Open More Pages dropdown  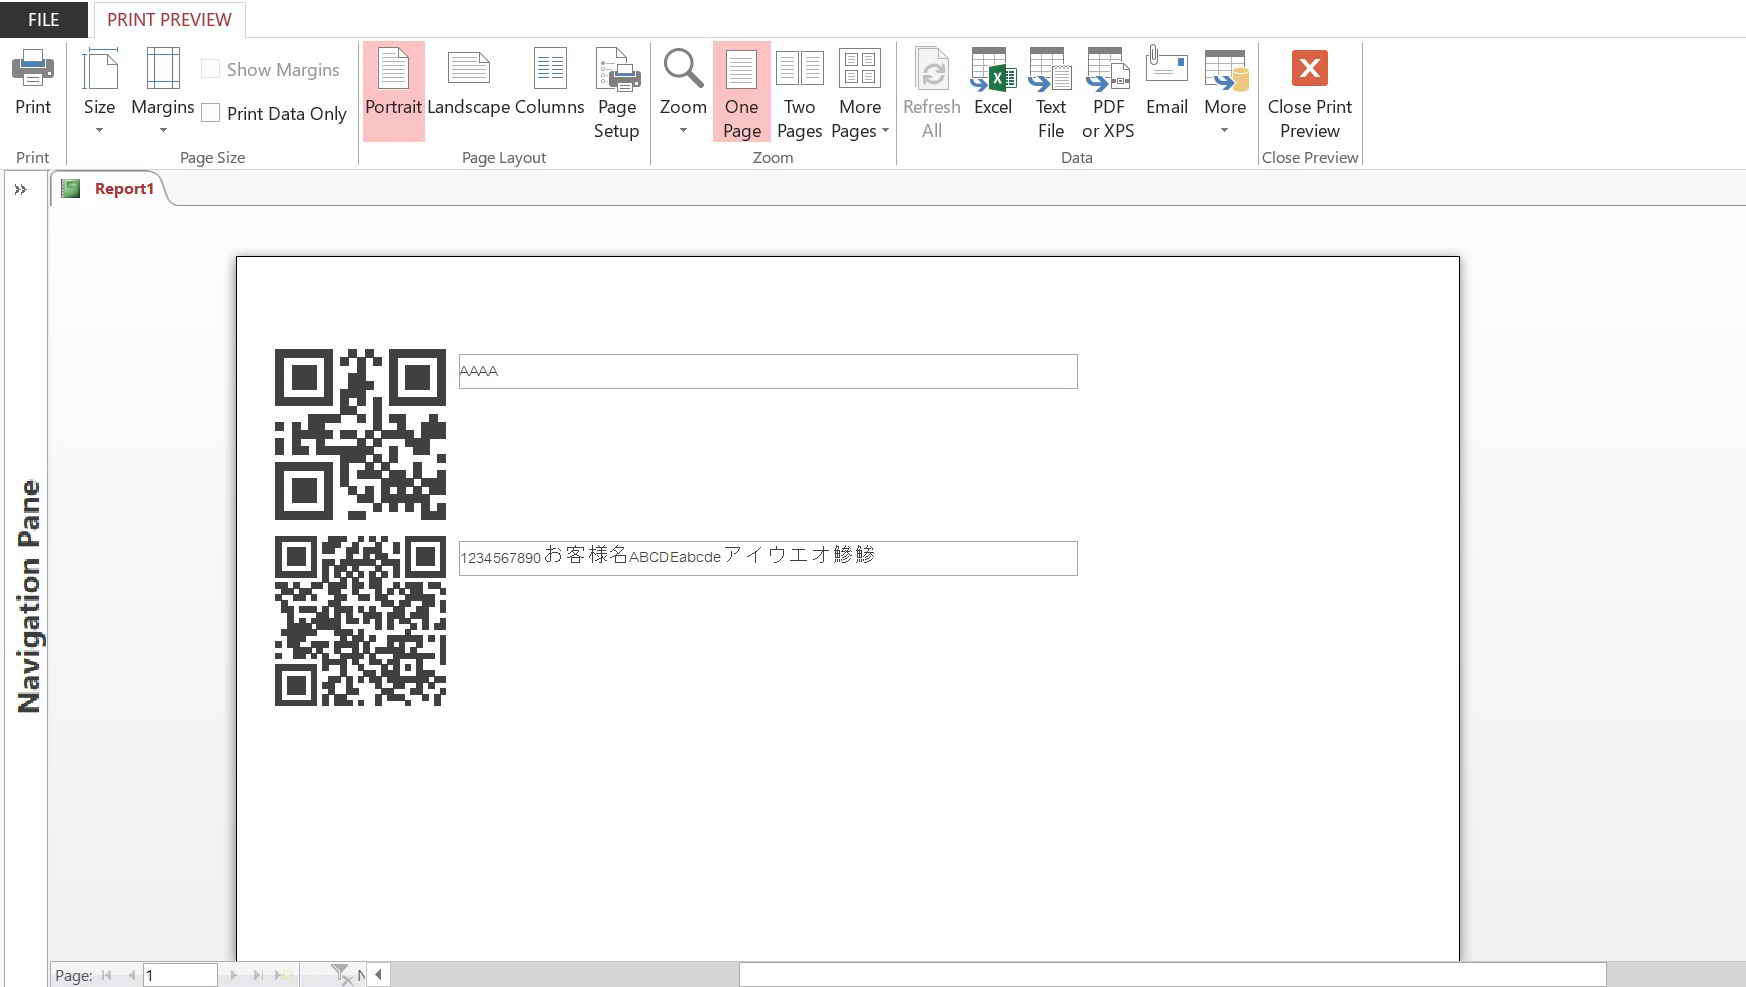point(860,92)
